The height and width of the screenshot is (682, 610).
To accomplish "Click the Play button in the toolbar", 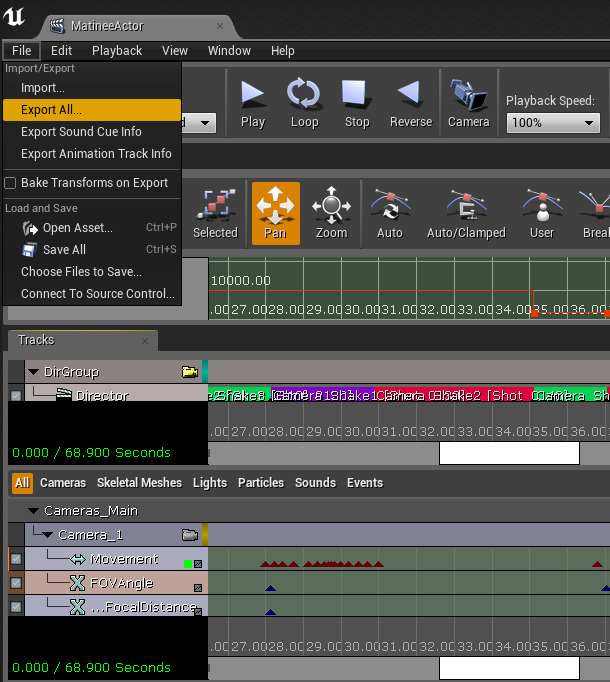I will pos(253,102).
